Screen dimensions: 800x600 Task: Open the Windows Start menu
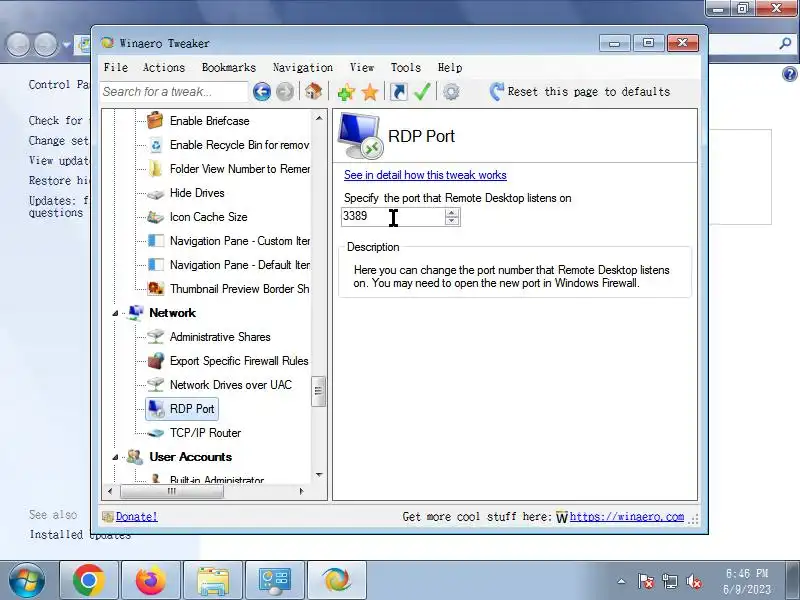[27, 580]
